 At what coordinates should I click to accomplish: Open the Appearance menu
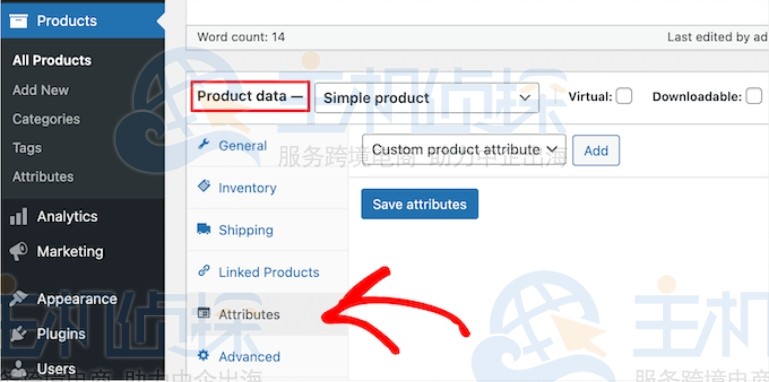tap(77, 299)
